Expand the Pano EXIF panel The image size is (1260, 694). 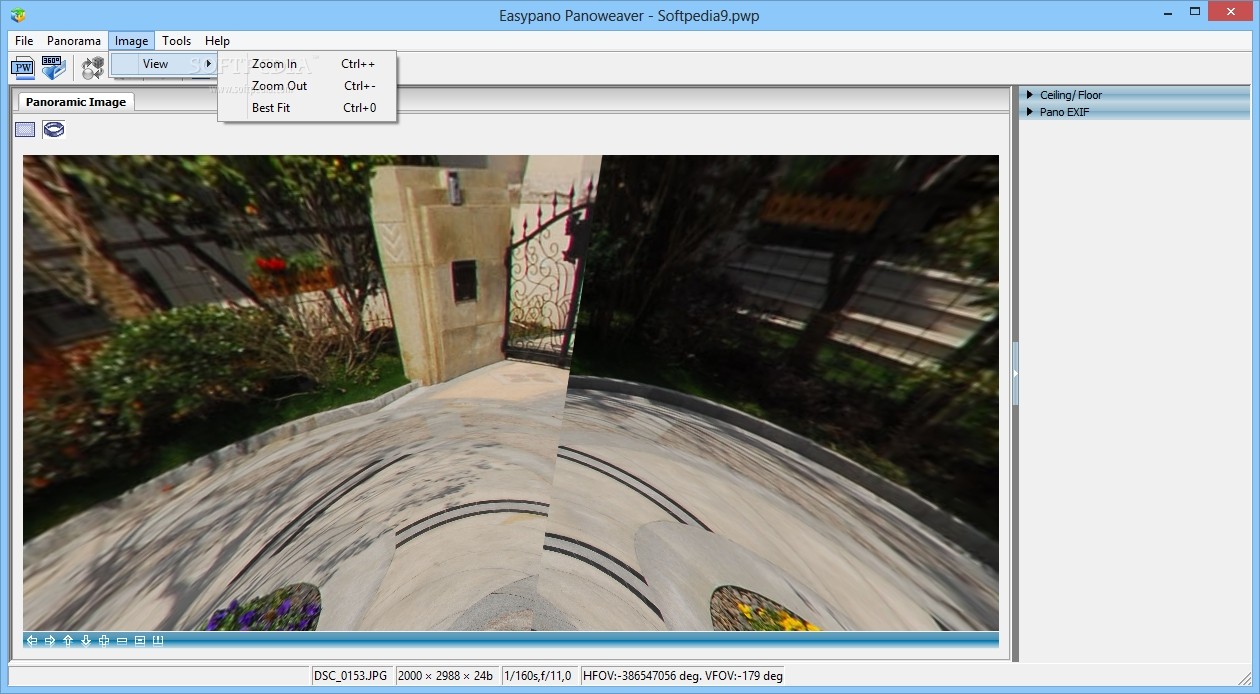[x=1134, y=112]
